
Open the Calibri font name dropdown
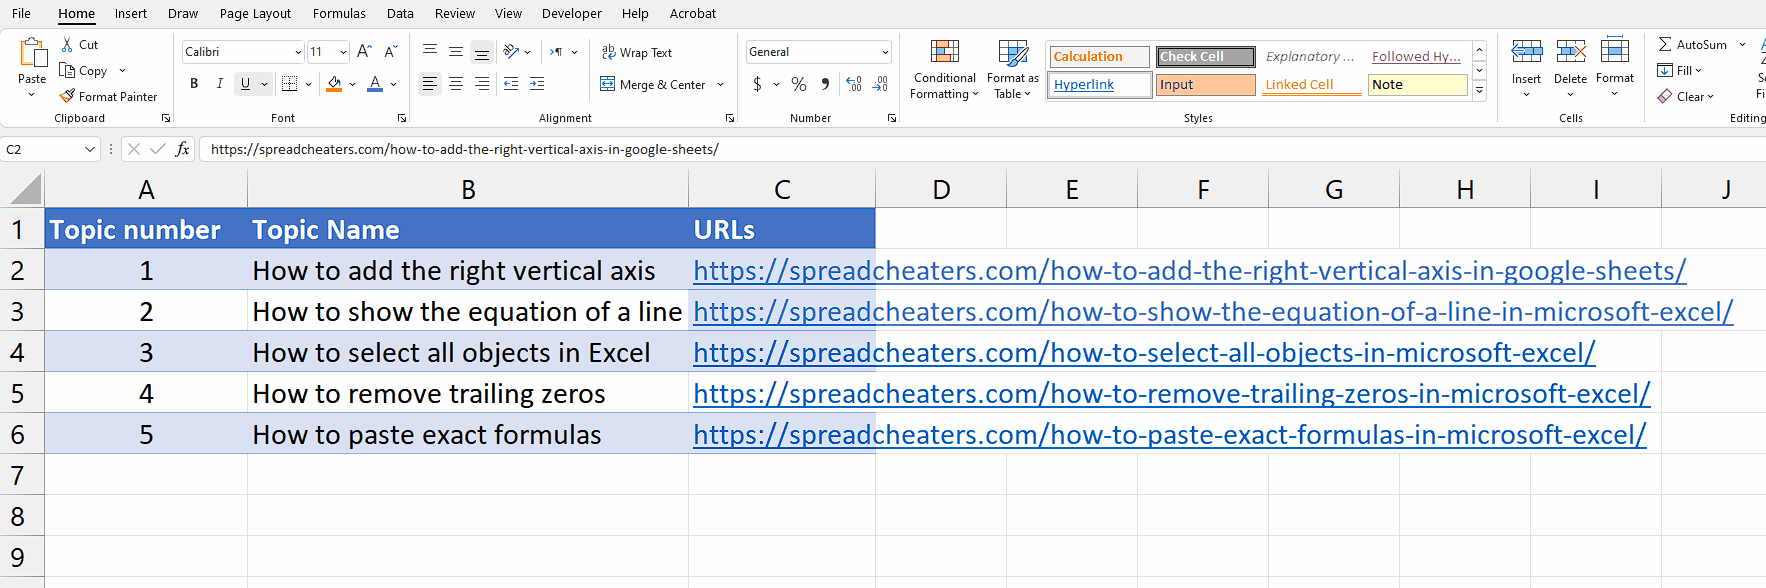(x=298, y=52)
